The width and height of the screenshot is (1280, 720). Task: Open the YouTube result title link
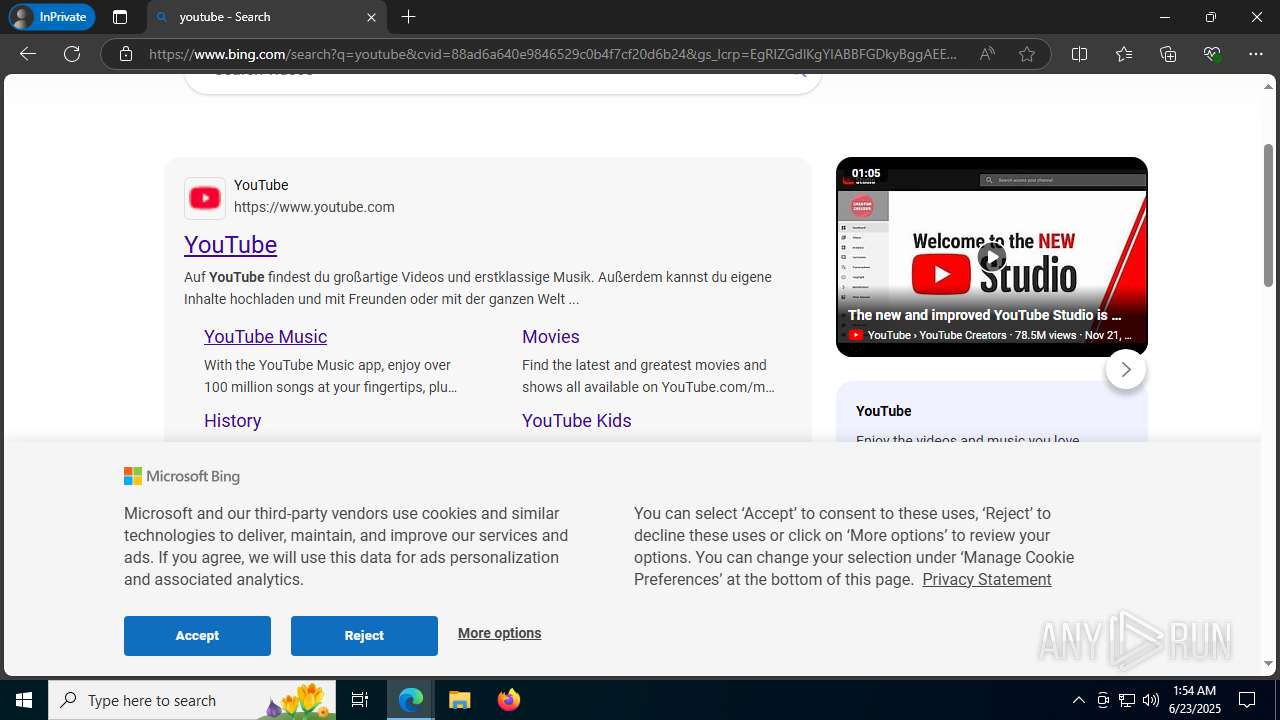pos(230,245)
